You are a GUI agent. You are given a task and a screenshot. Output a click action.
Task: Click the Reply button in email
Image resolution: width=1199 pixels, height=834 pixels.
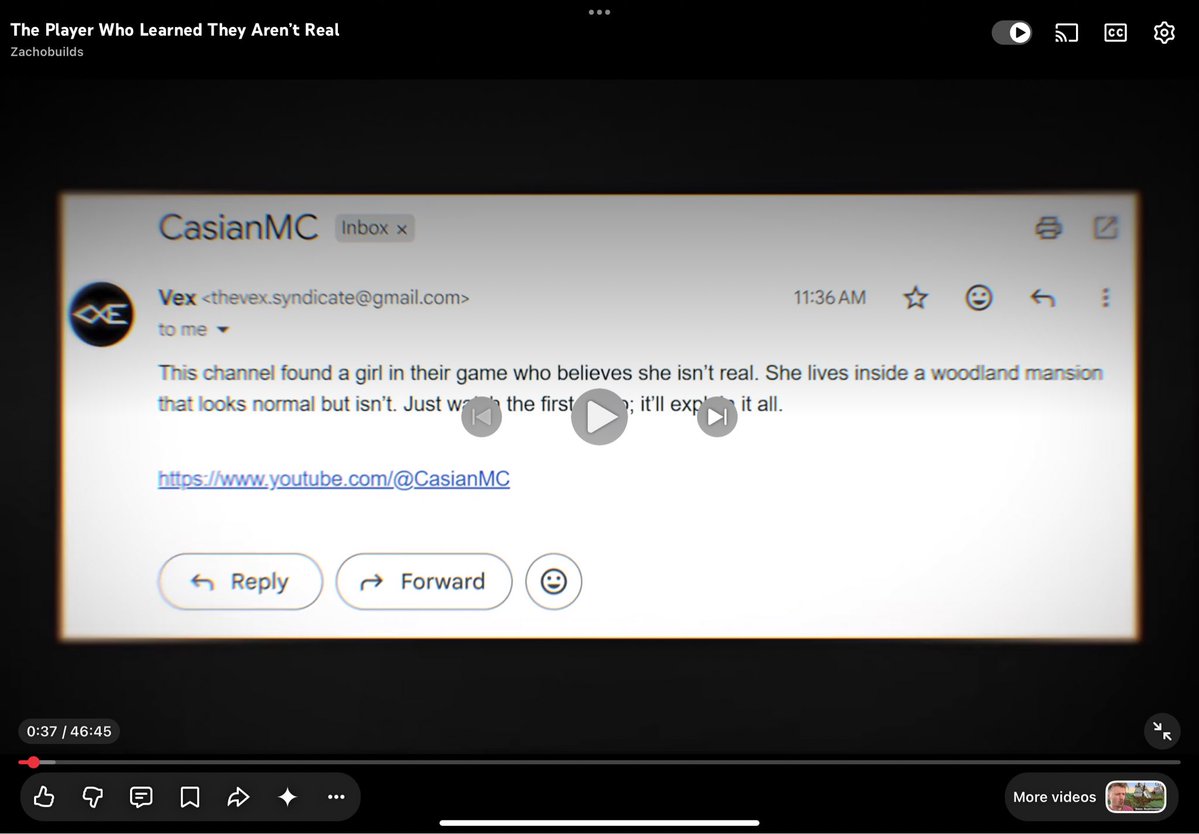(240, 582)
